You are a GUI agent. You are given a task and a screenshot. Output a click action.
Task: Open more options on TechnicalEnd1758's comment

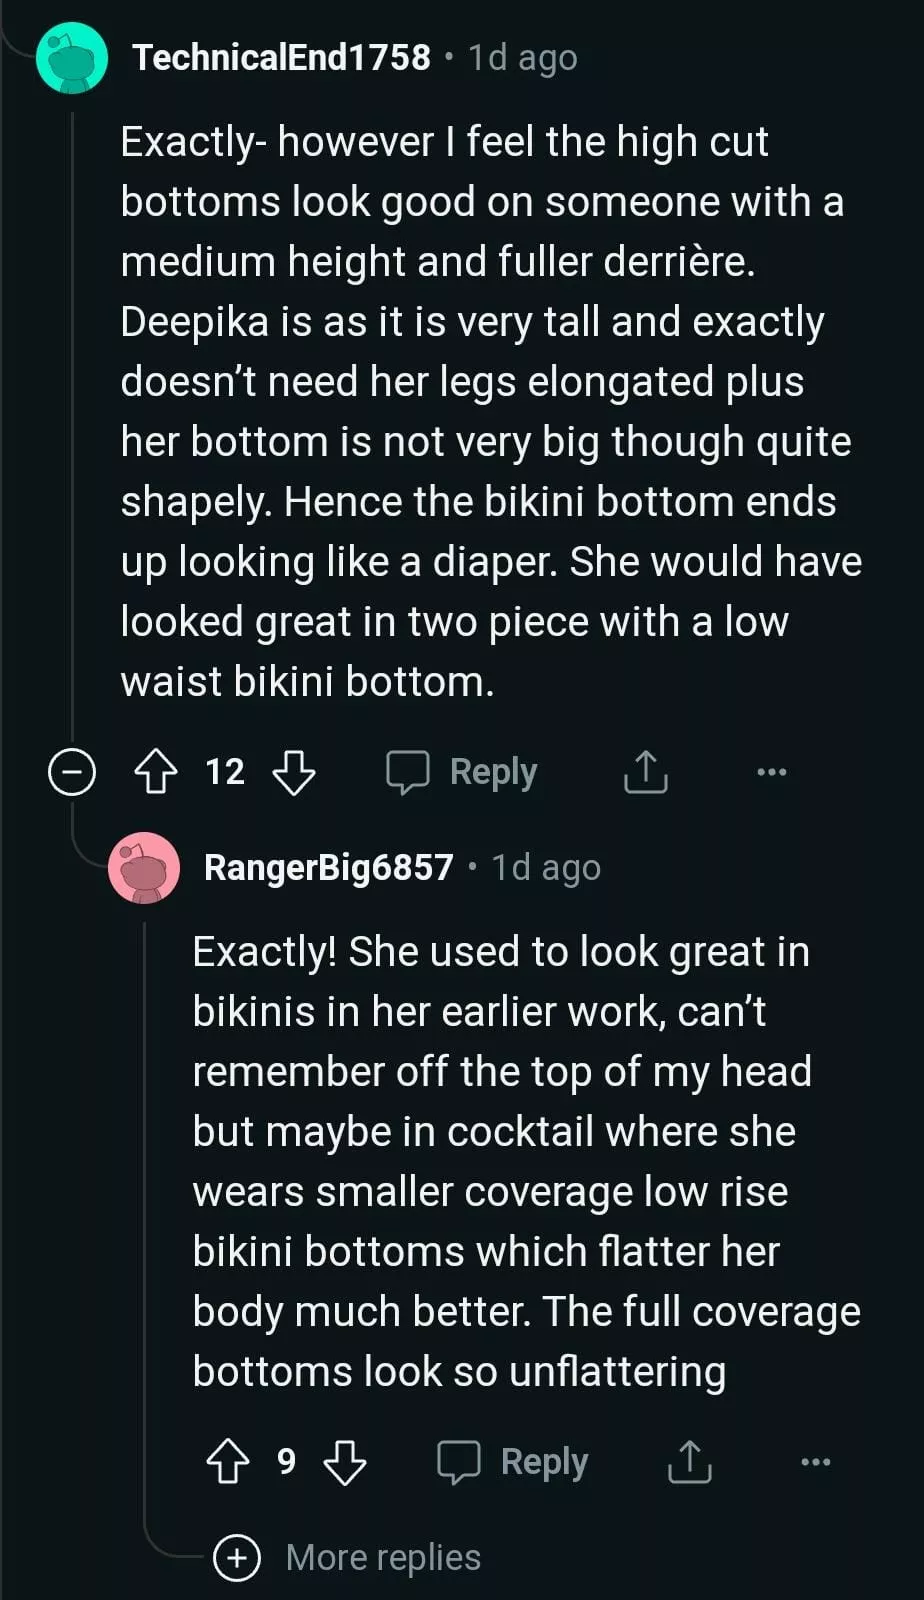click(x=772, y=772)
